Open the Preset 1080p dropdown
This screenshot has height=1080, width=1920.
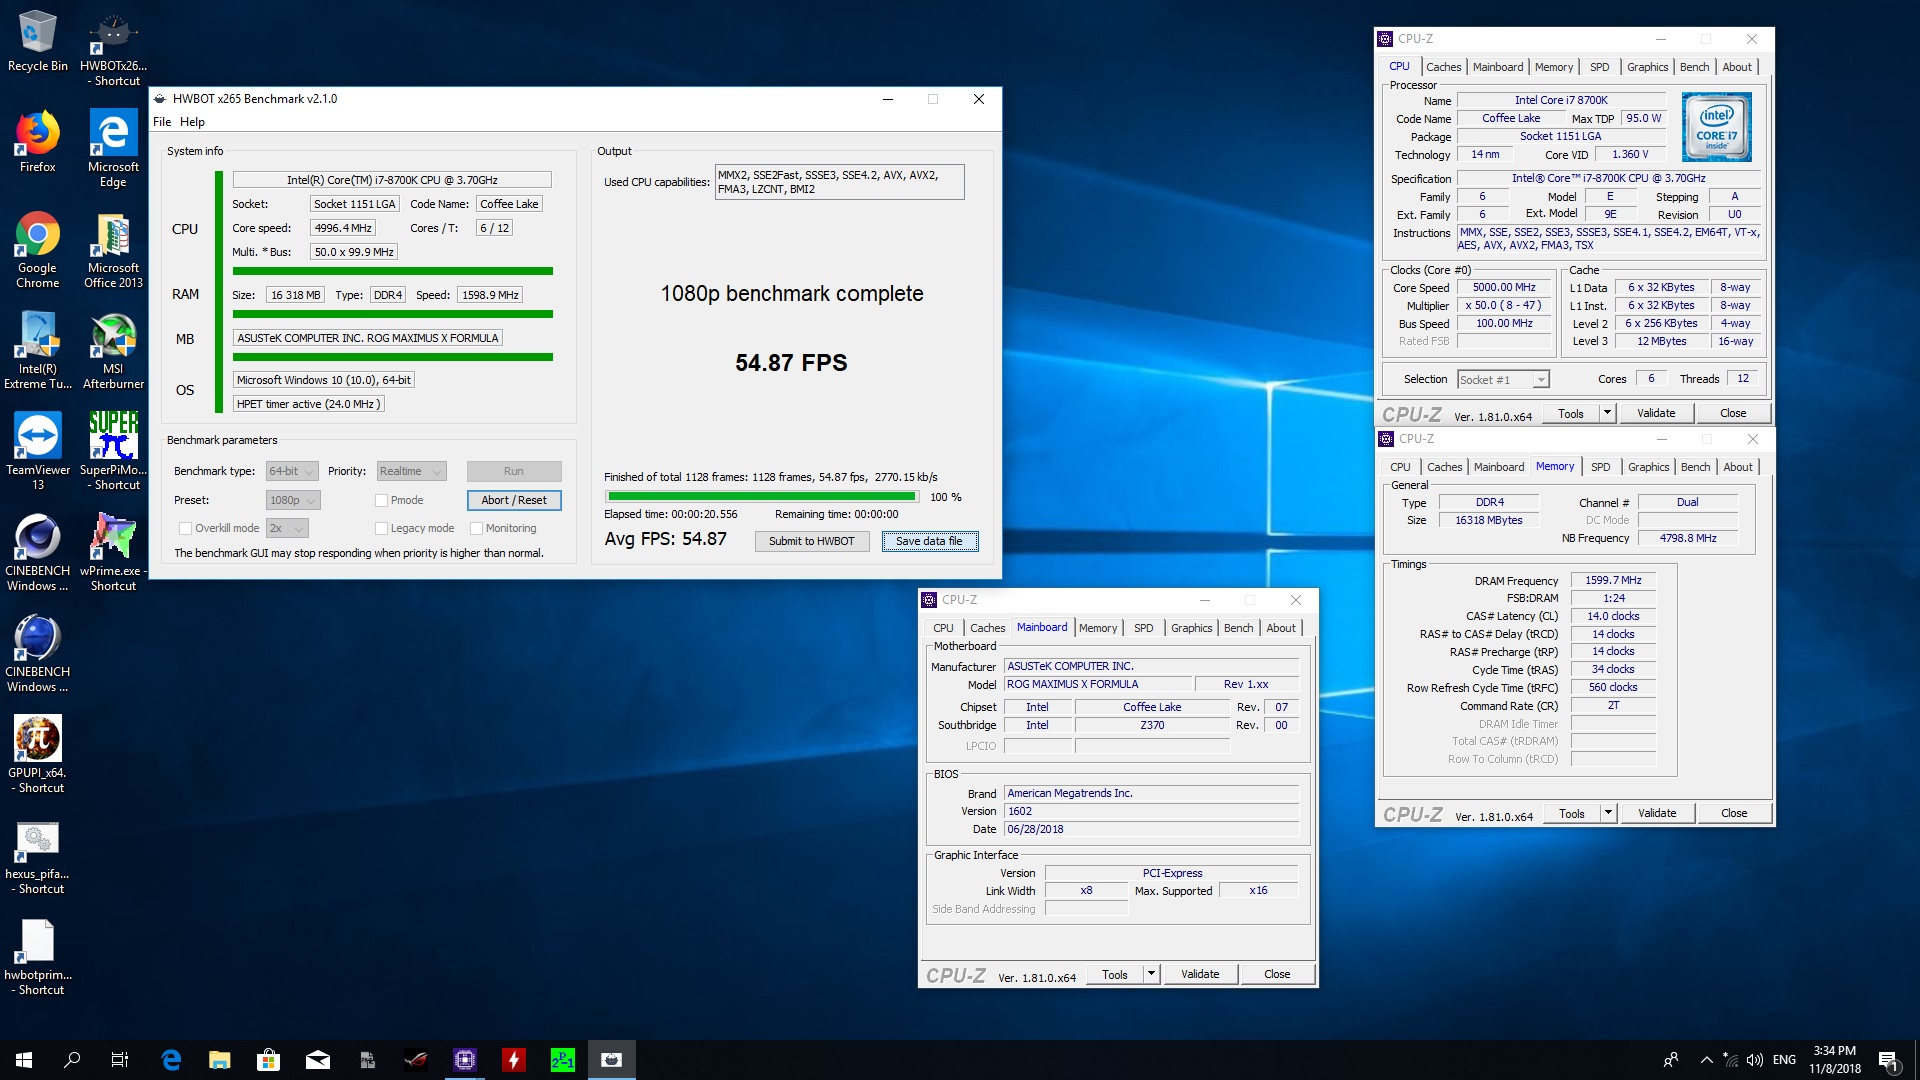[292, 500]
